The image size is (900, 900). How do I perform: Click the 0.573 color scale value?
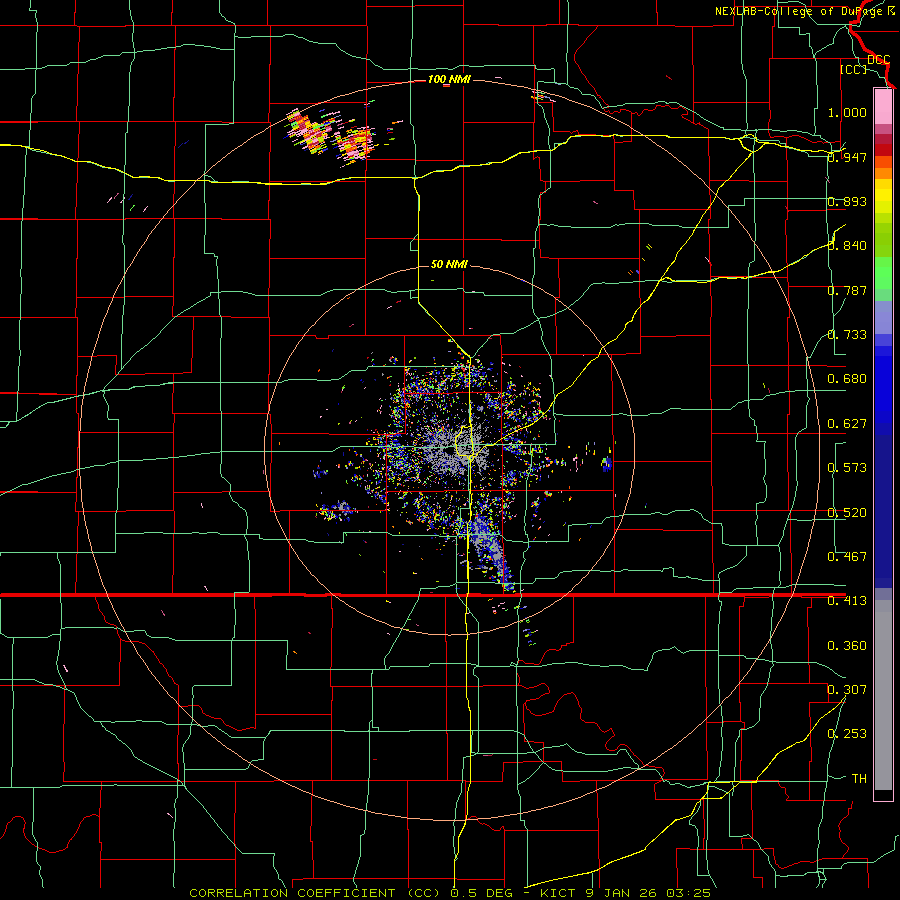click(847, 468)
